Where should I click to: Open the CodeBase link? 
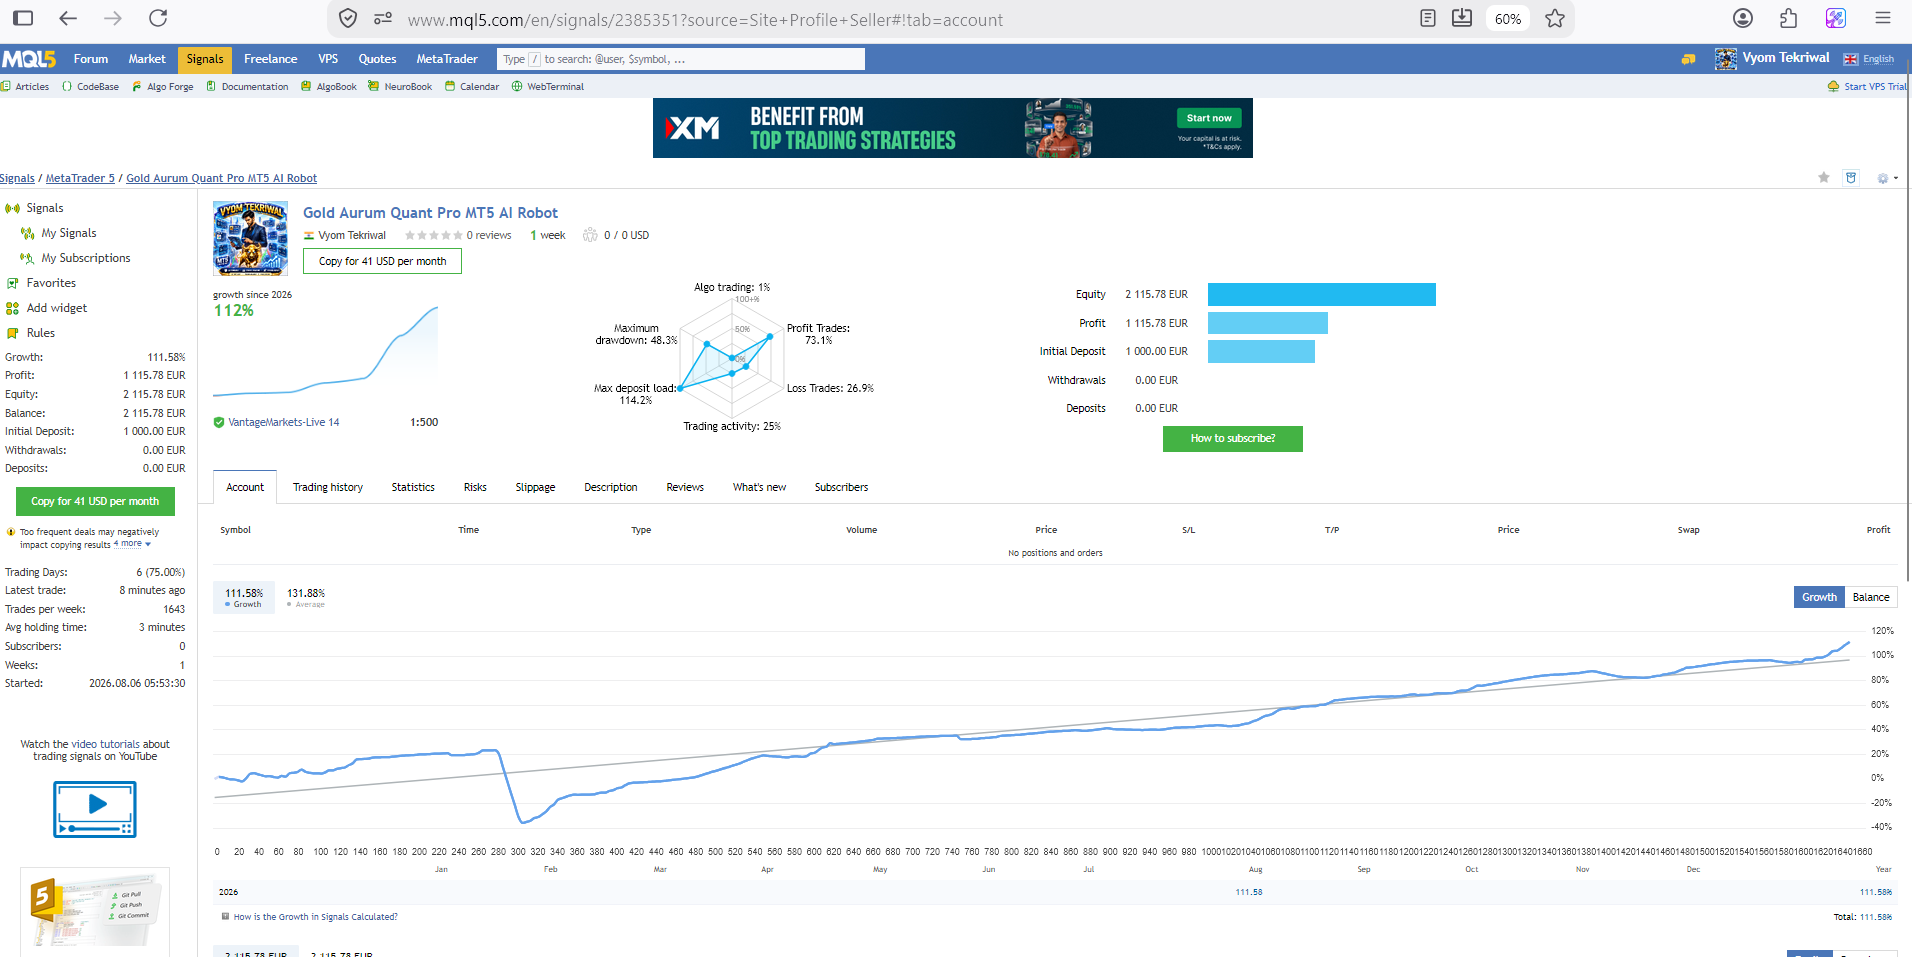coord(90,87)
